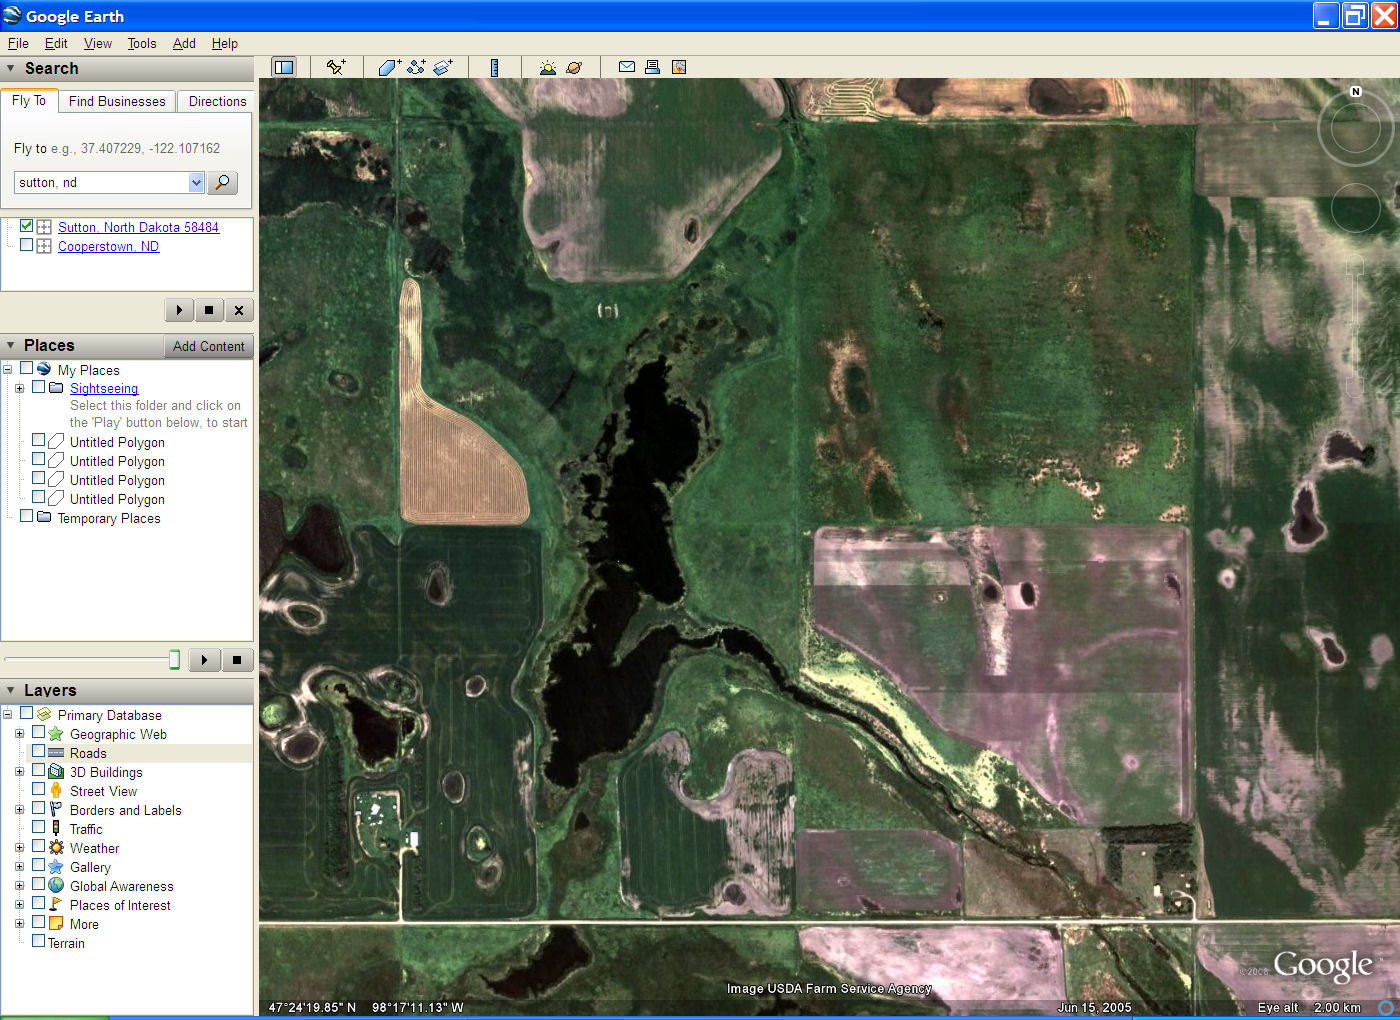1400x1020 pixels.
Task: Click the Email envelope toolbar icon
Action: tap(627, 67)
